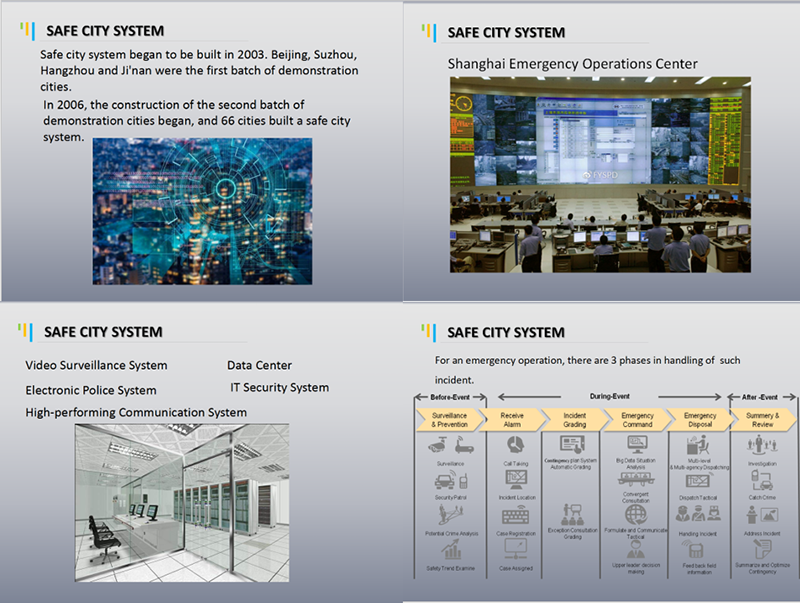Click the Potential Crime Analysis icon
Image resolution: width=800 pixels, height=603 pixels.
[451, 515]
